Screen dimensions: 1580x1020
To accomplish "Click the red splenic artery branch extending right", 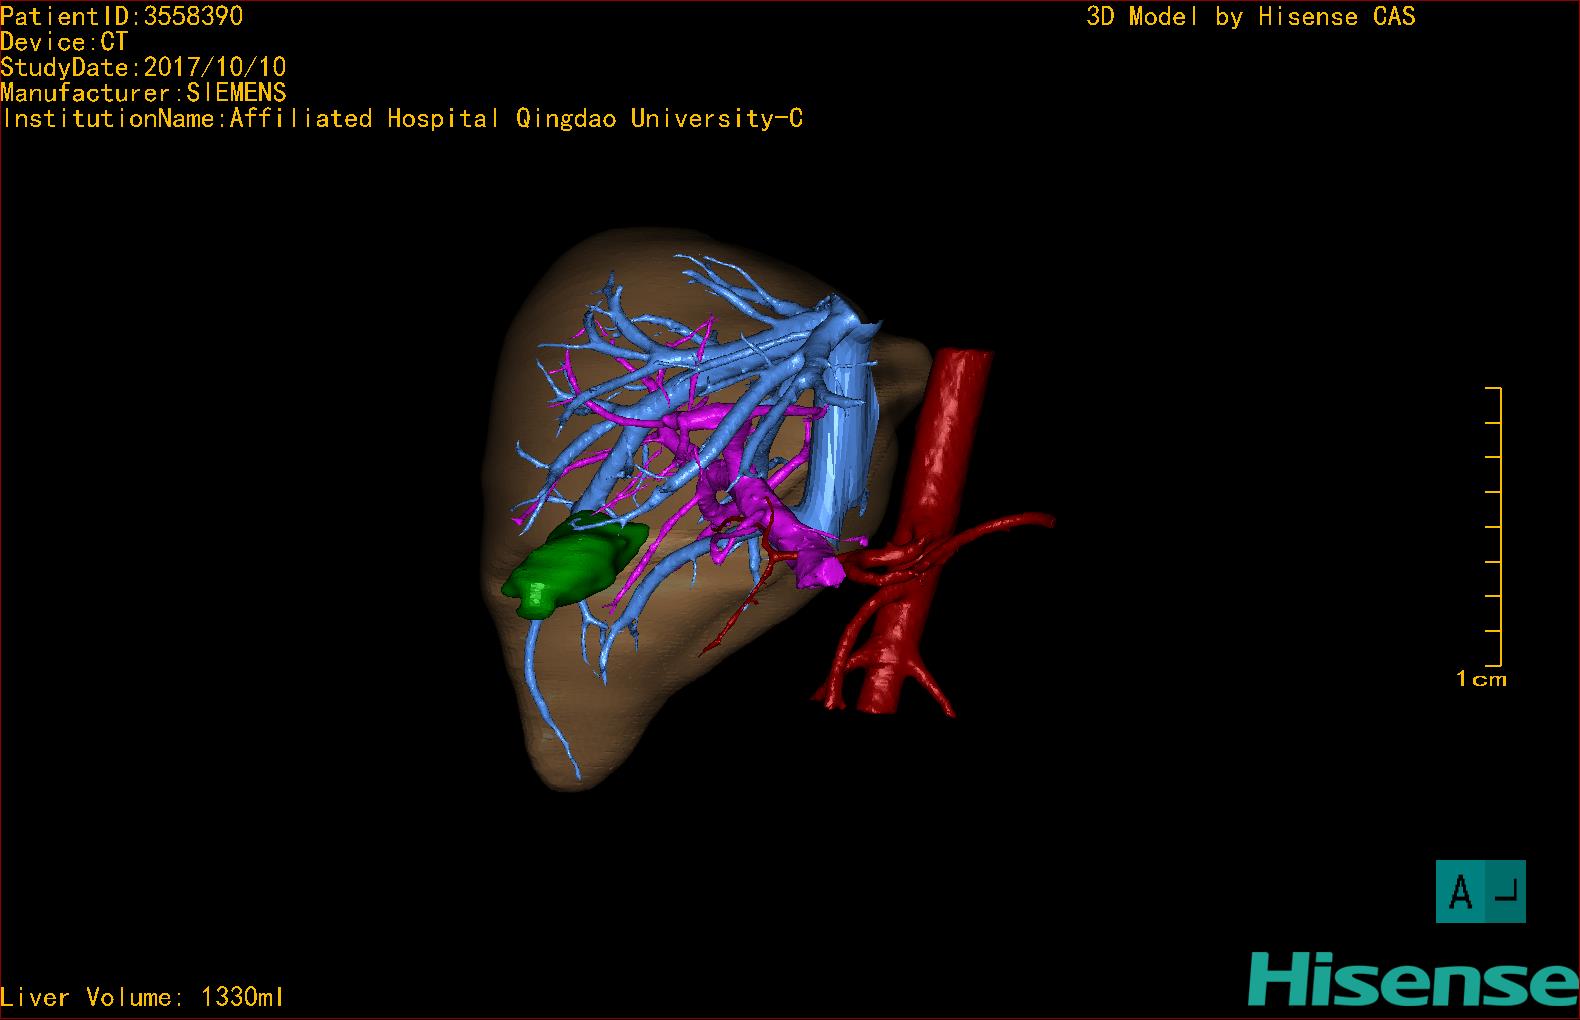I will coord(1000,527).
